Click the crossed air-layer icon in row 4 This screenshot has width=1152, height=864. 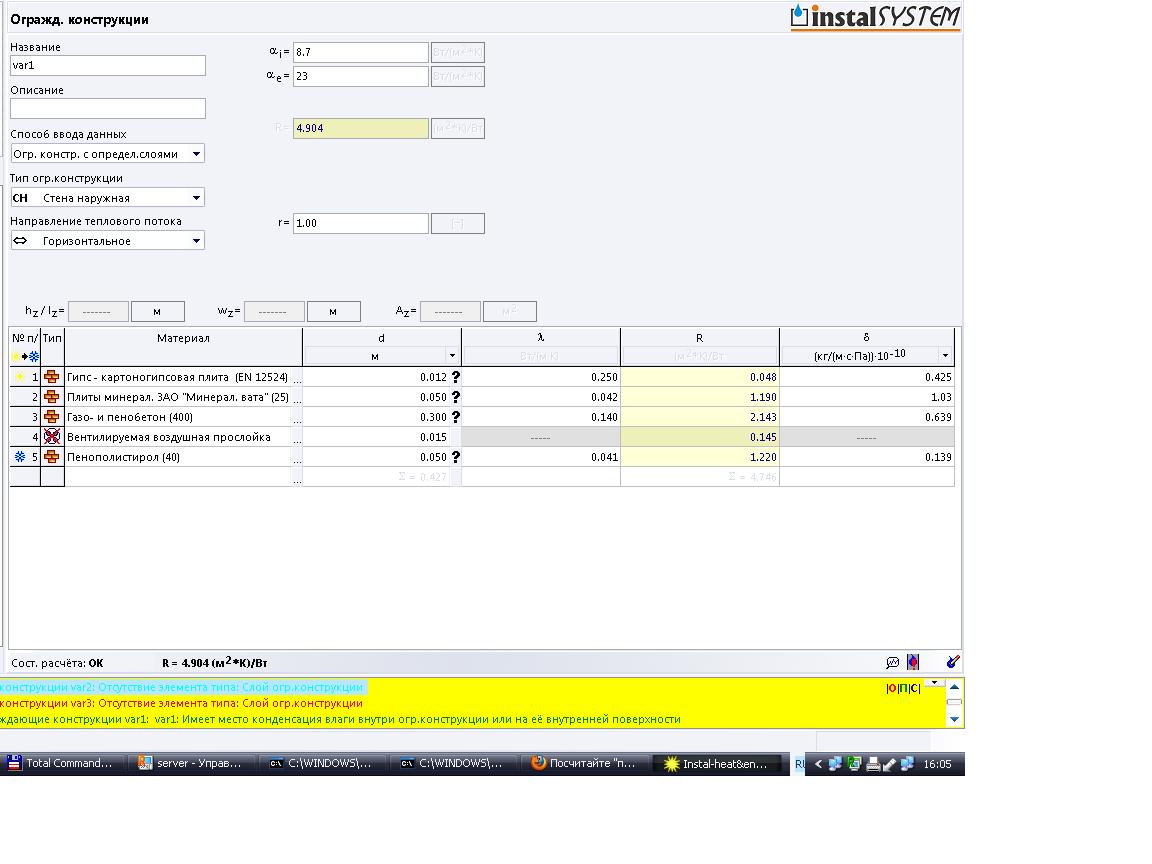pyautogui.click(x=51, y=436)
